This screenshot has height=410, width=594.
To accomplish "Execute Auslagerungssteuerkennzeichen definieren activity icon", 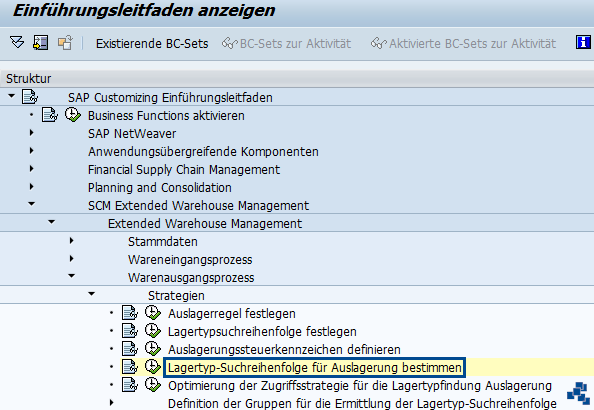I will click(153, 349).
